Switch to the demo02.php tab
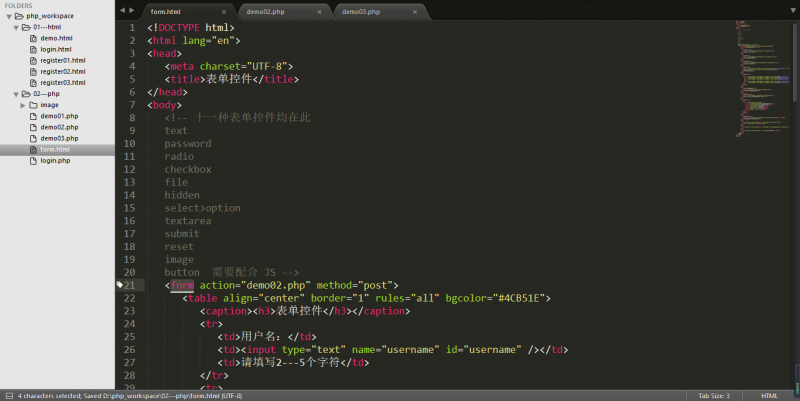The width and height of the screenshot is (800, 401). (265, 12)
